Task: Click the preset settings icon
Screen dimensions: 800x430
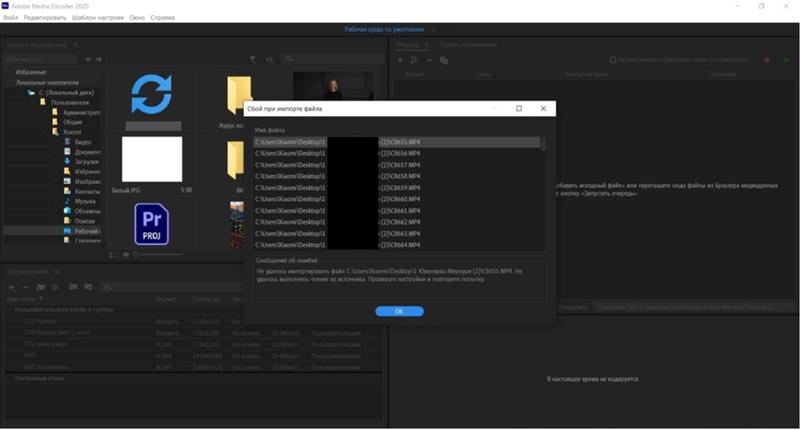Action: click(x=55, y=287)
